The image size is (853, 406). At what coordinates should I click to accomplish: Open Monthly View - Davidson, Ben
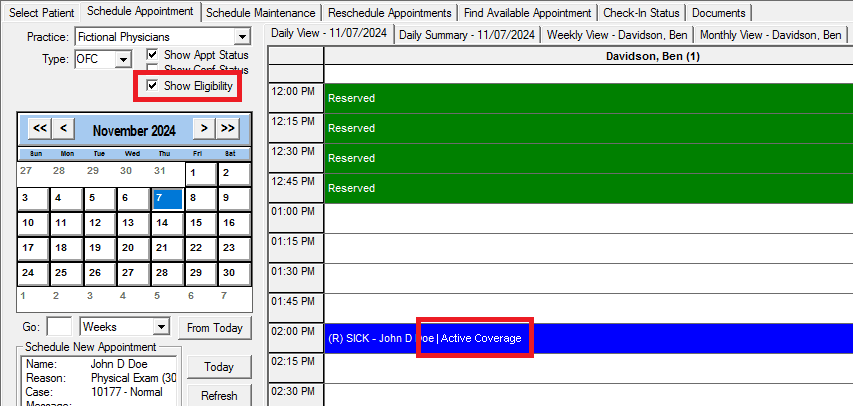pos(770,35)
